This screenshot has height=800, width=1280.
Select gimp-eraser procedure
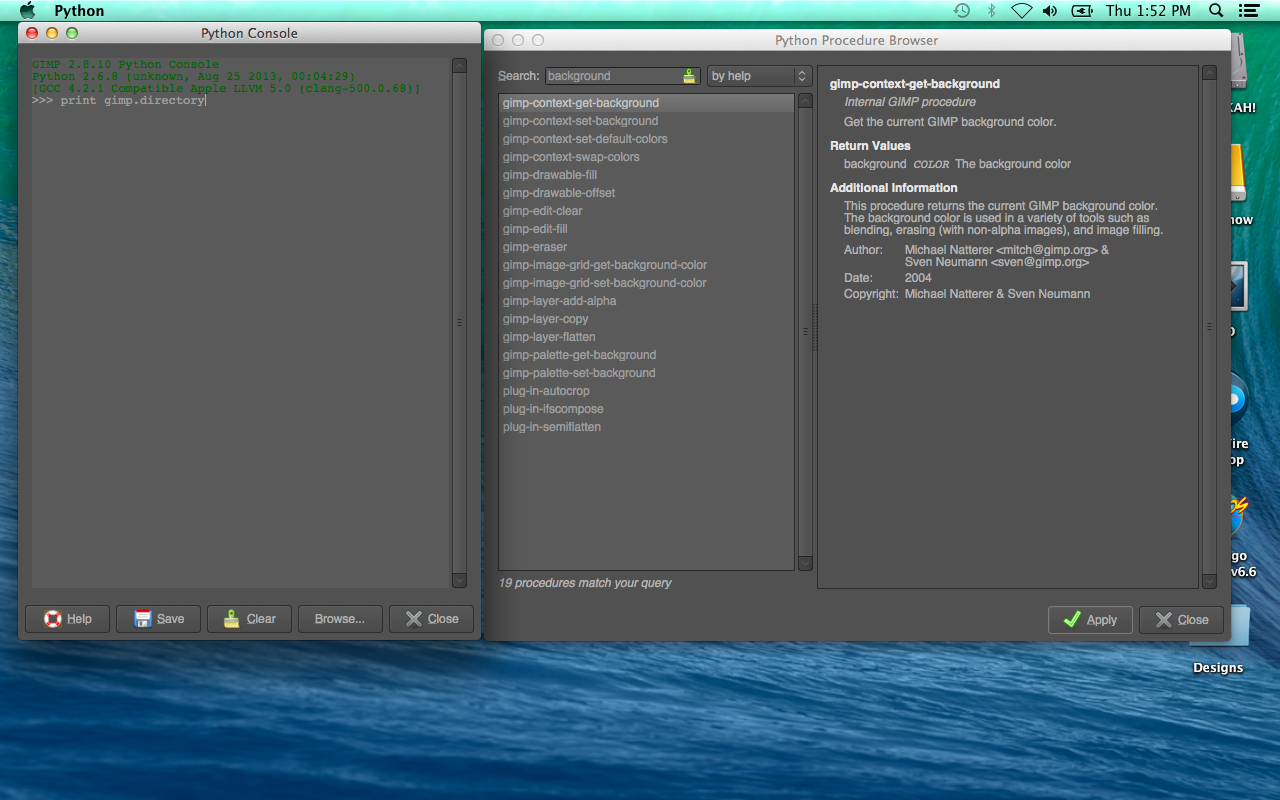[646, 247]
